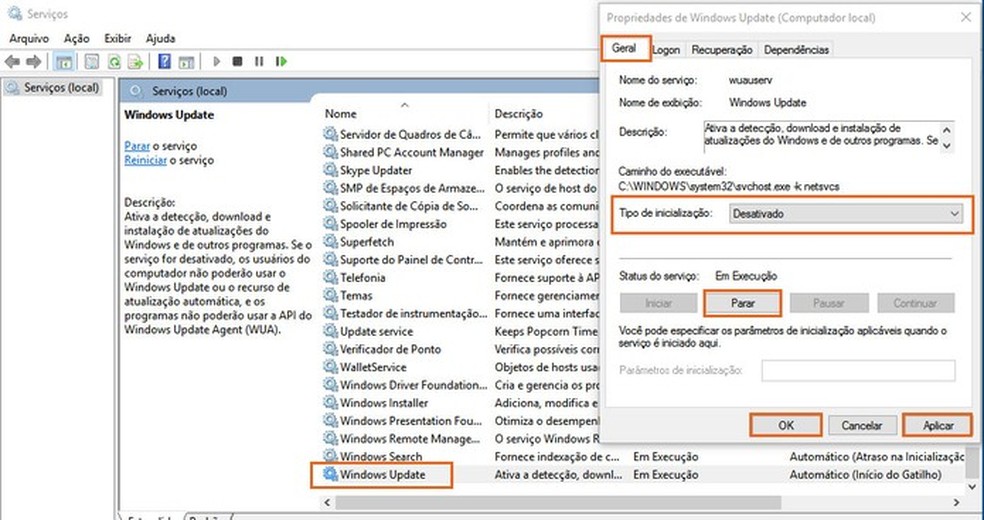Viewport: 984px width, 520px height.
Task: Open Help via the blue question-mark icon
Action: click(164, 61)
